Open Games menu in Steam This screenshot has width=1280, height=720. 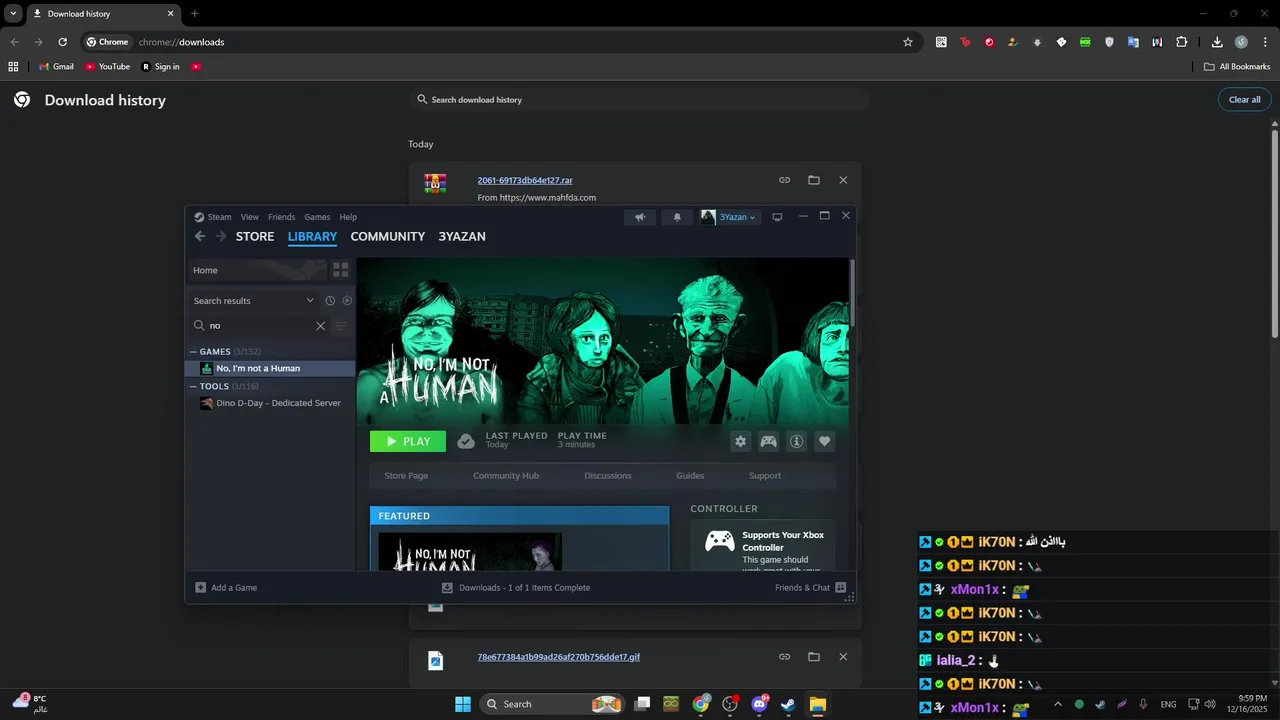pos(317,217)
